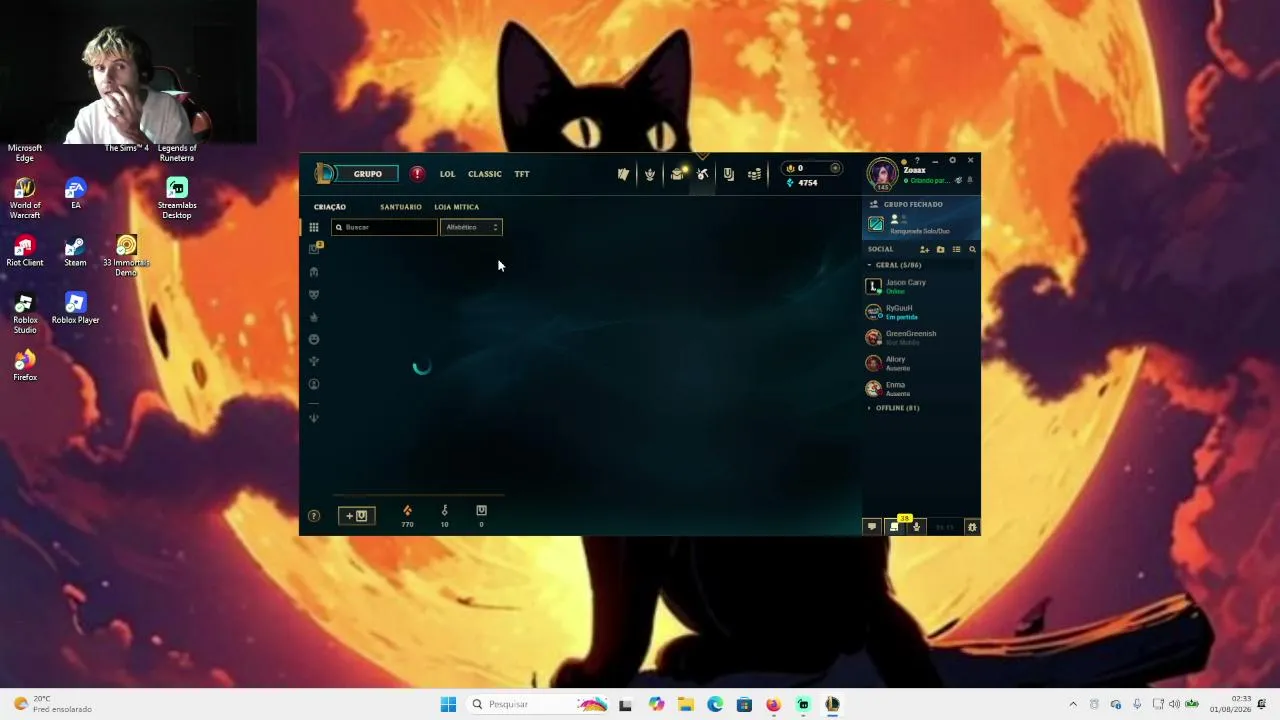
Task: Open Streamlabs Desktop shortcut
Action: coord(177,198)
